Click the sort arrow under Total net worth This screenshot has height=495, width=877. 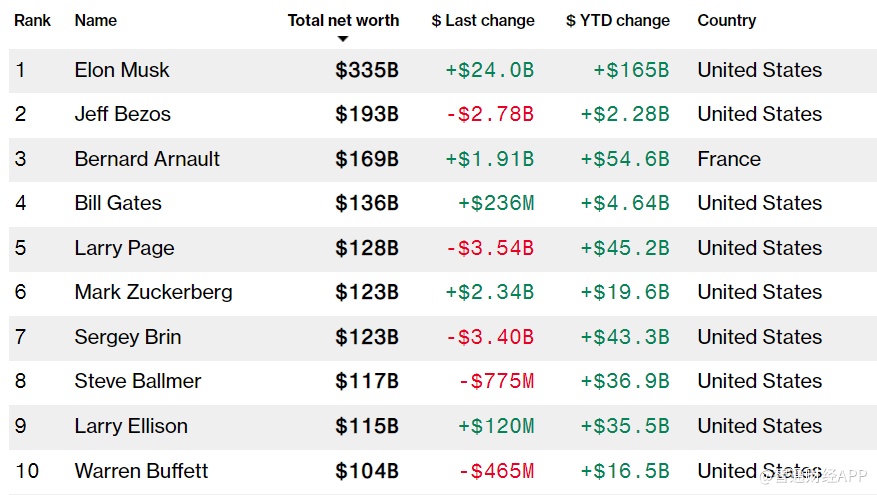(x=343, y=40)
